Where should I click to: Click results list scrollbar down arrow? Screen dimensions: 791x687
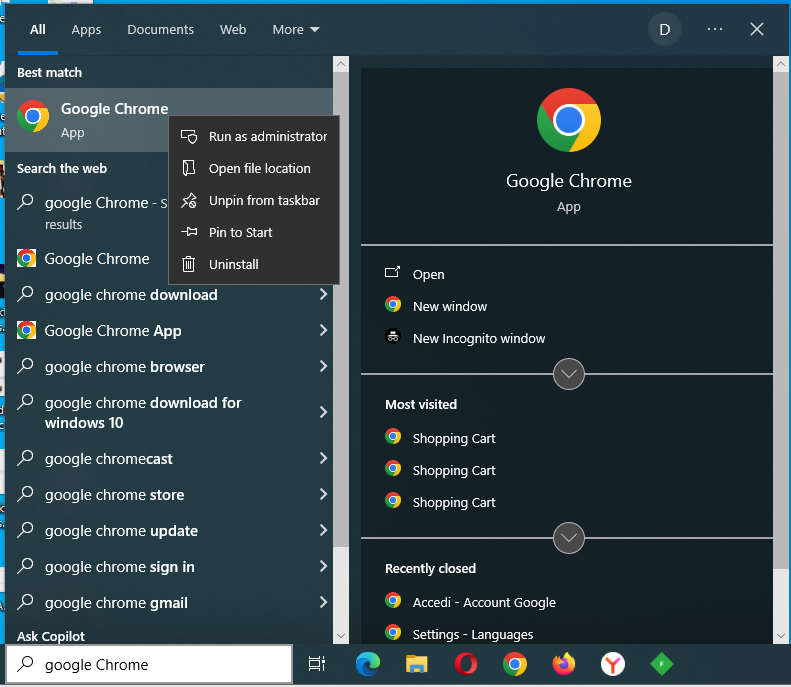(341, 636)
